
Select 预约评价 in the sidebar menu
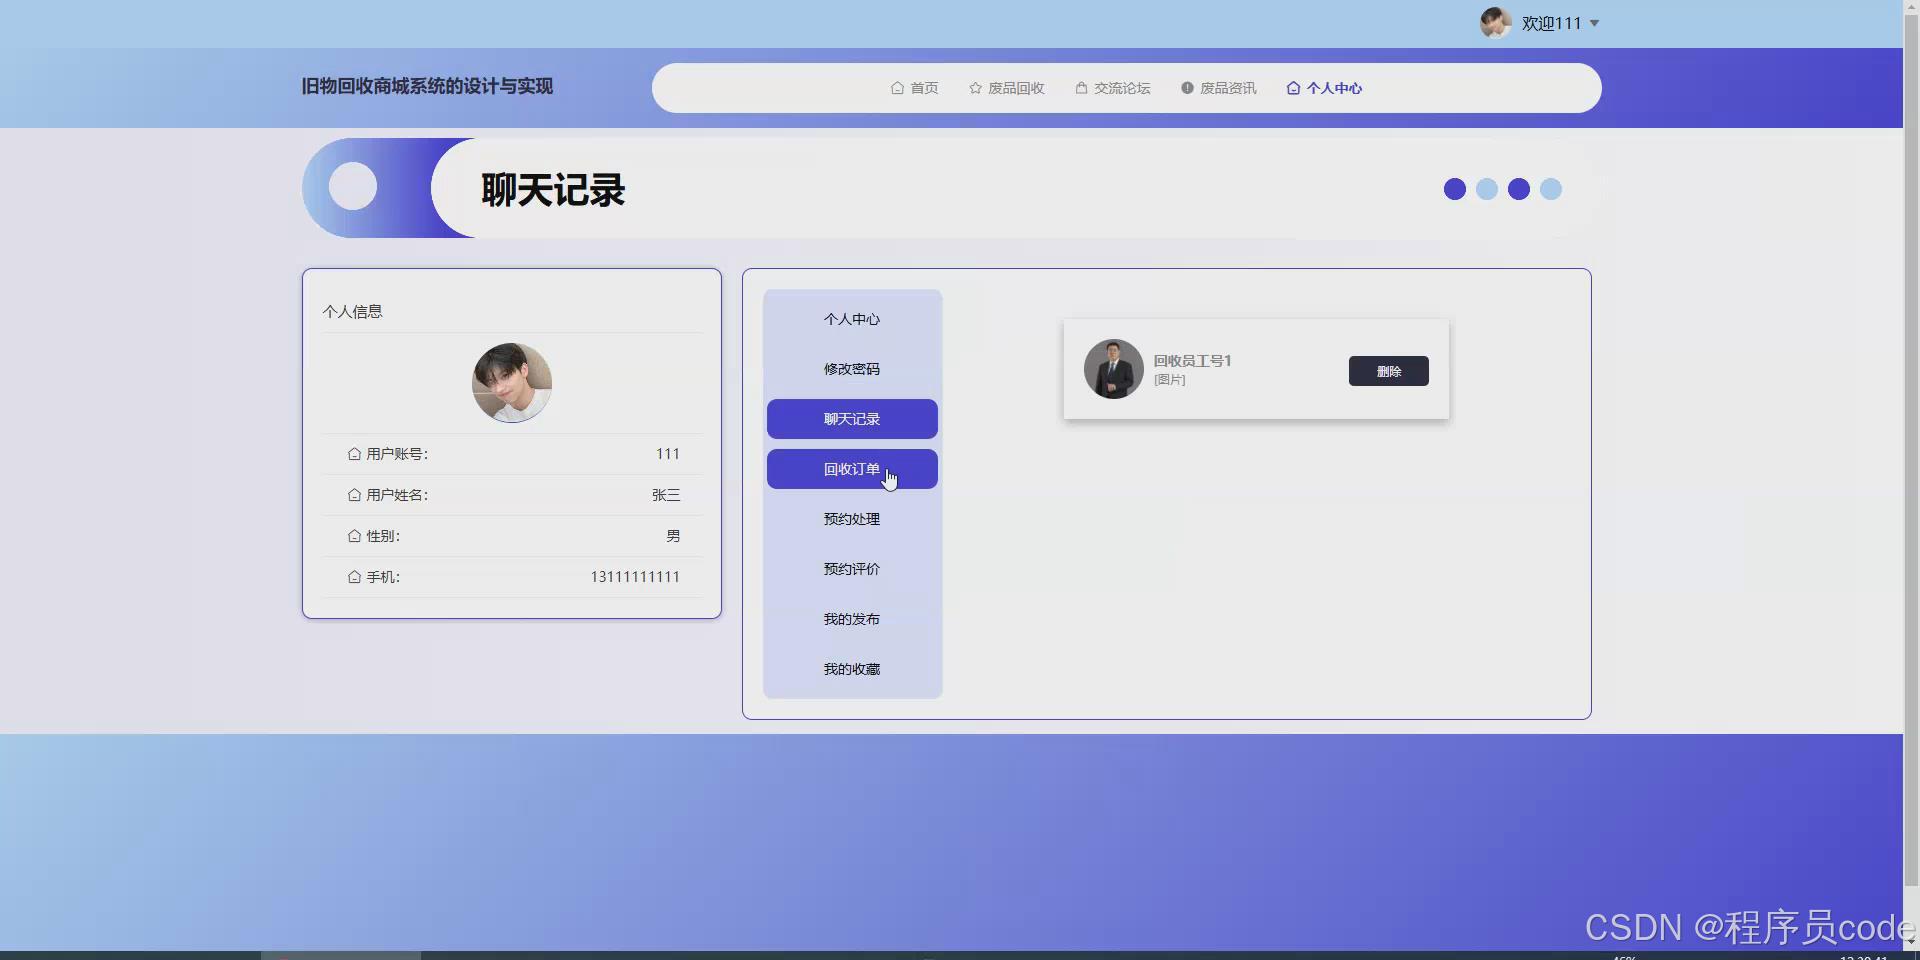pyautogui.click(x=852, y=569)
